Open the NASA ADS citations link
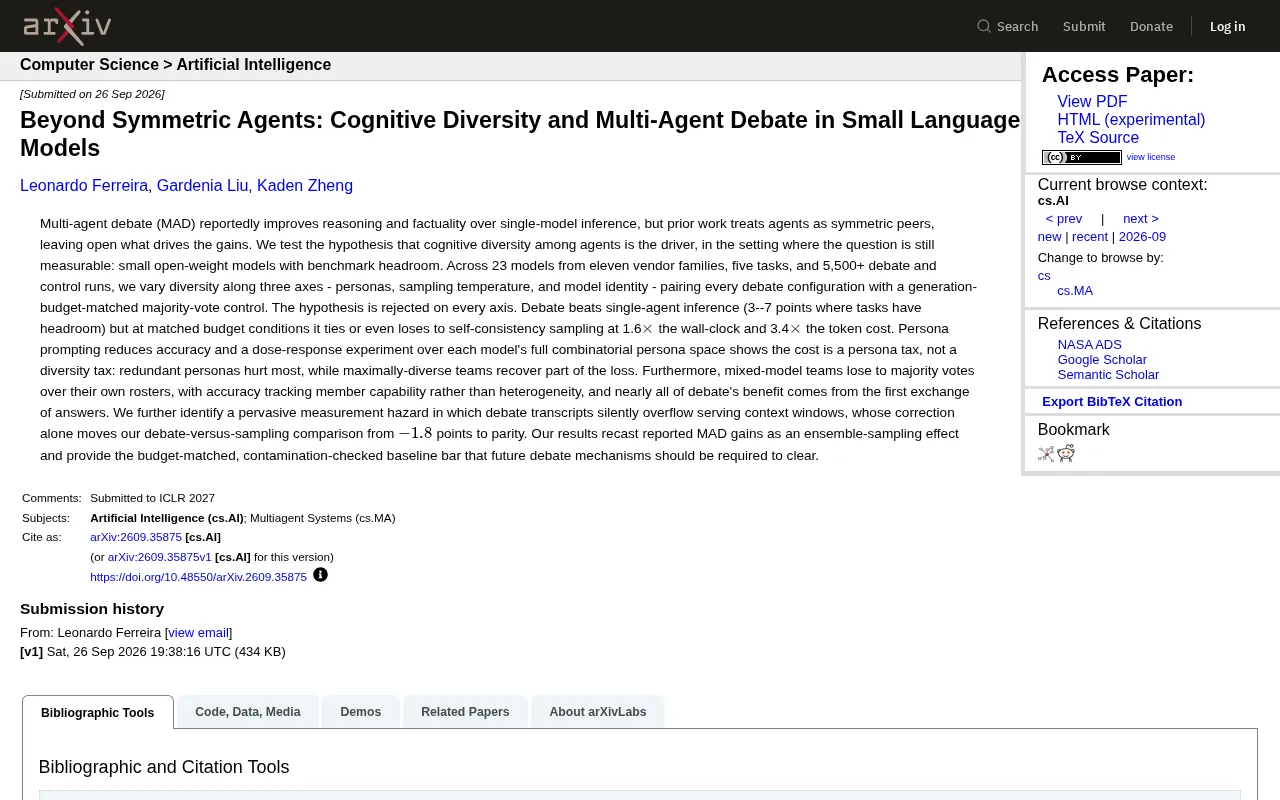 click(x=1090, y=345)
